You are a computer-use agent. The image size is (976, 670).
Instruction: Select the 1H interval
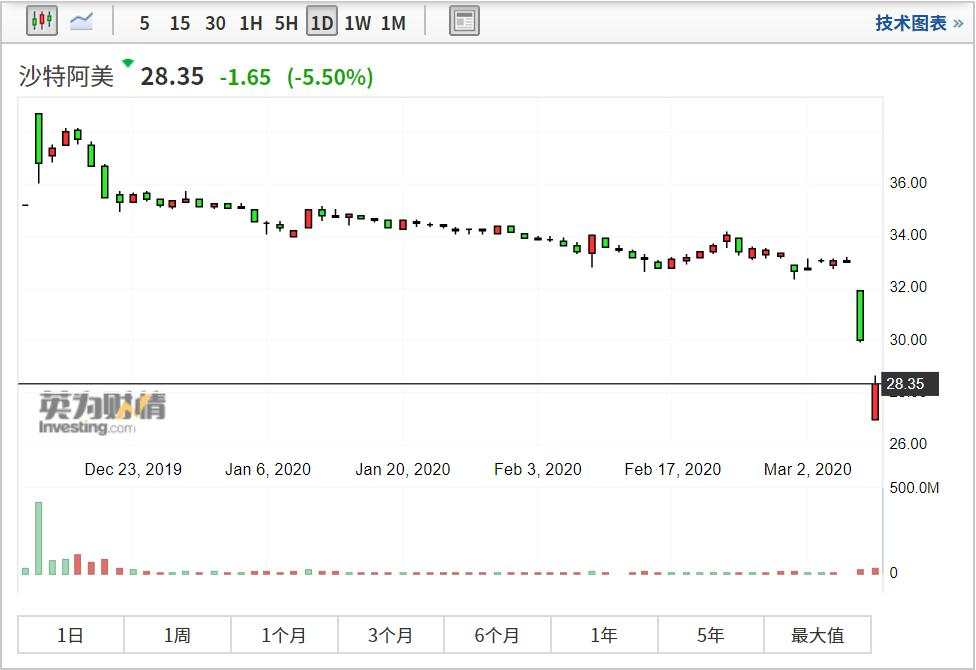point(251,24)
